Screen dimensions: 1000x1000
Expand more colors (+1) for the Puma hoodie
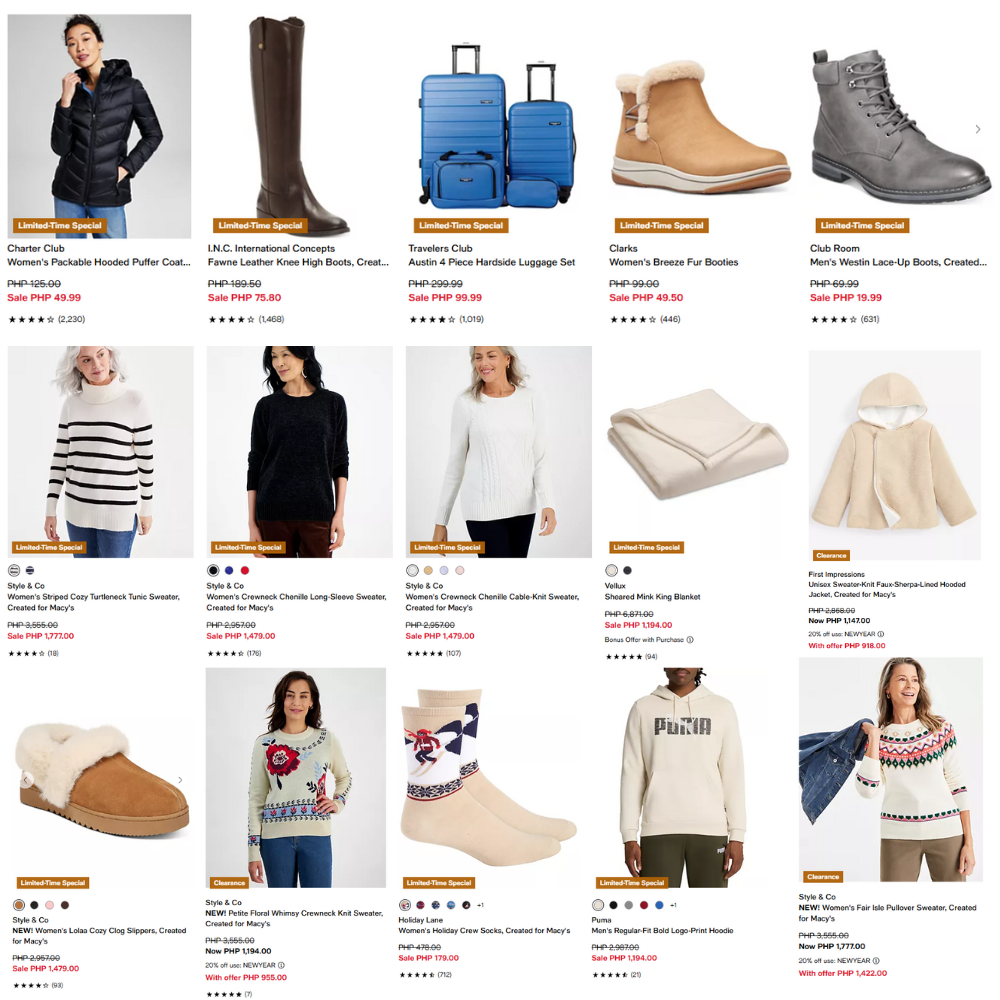click(673, 905)
